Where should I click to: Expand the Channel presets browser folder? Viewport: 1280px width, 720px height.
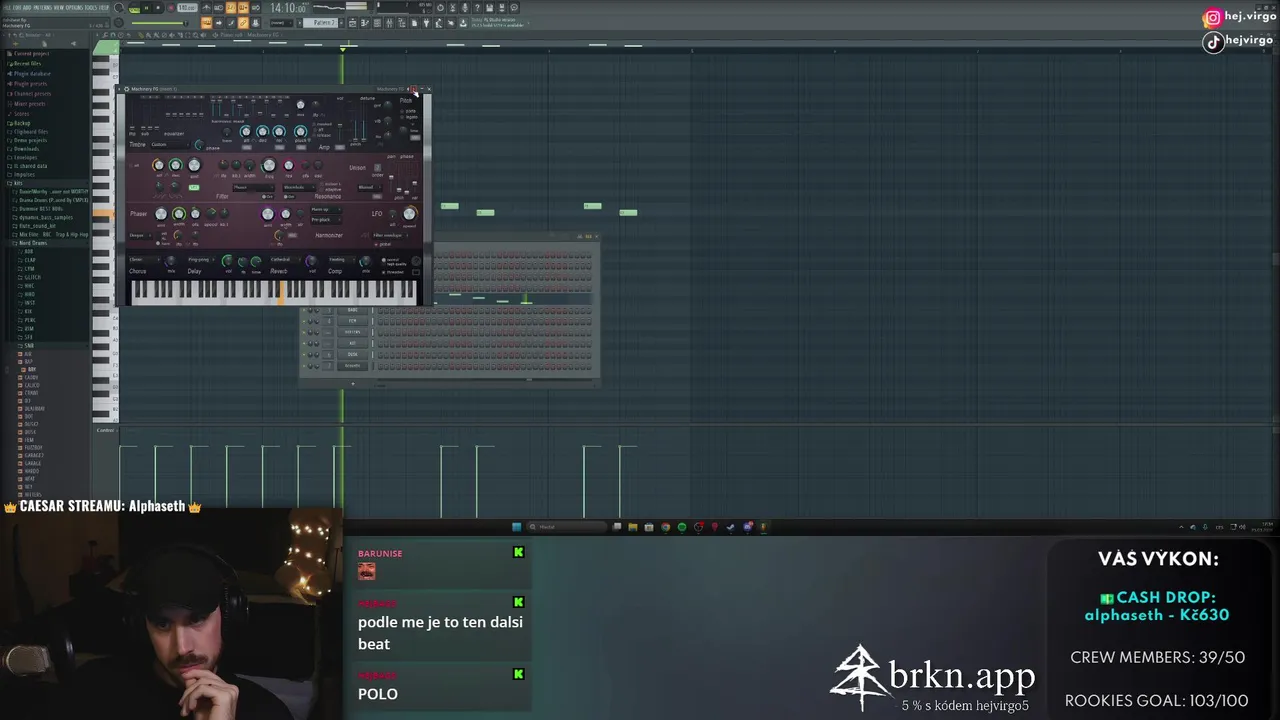tap(31, 94)
